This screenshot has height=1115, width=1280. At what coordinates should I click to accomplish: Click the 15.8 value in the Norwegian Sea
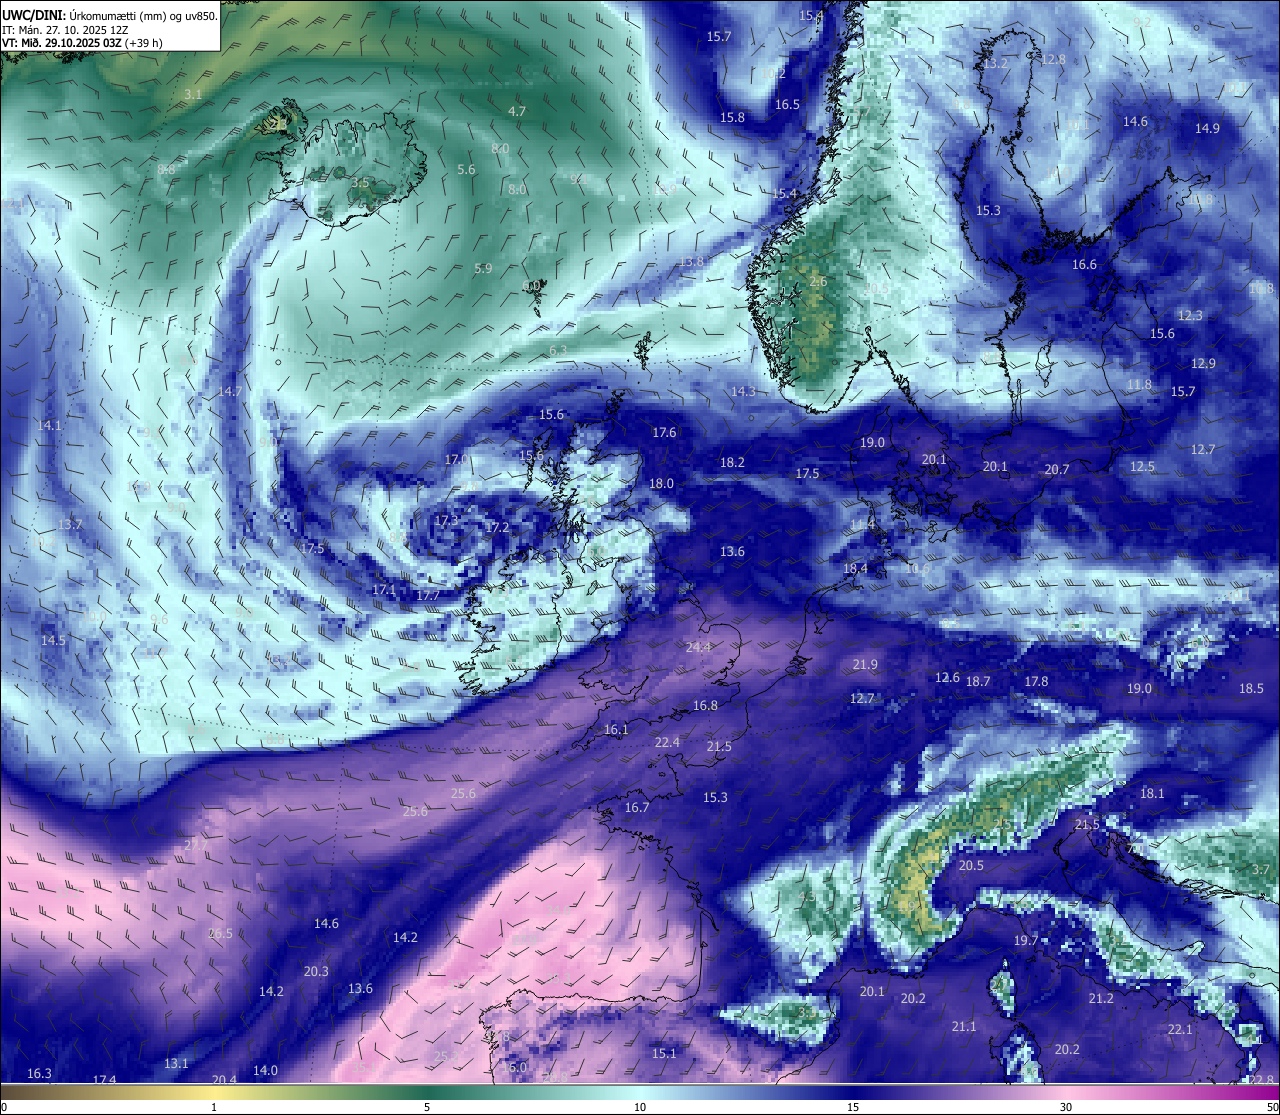[732, 117]
